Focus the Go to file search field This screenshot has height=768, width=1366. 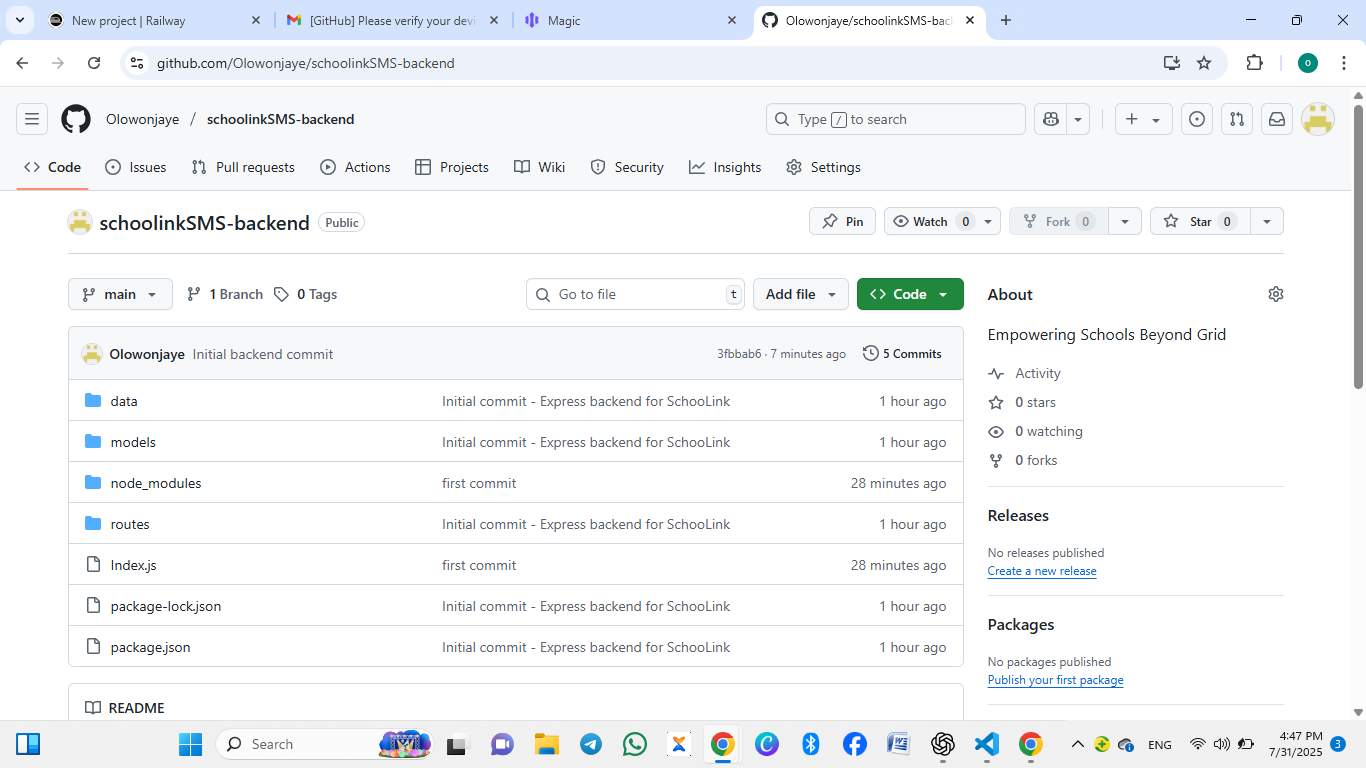[x=636, y=294]
